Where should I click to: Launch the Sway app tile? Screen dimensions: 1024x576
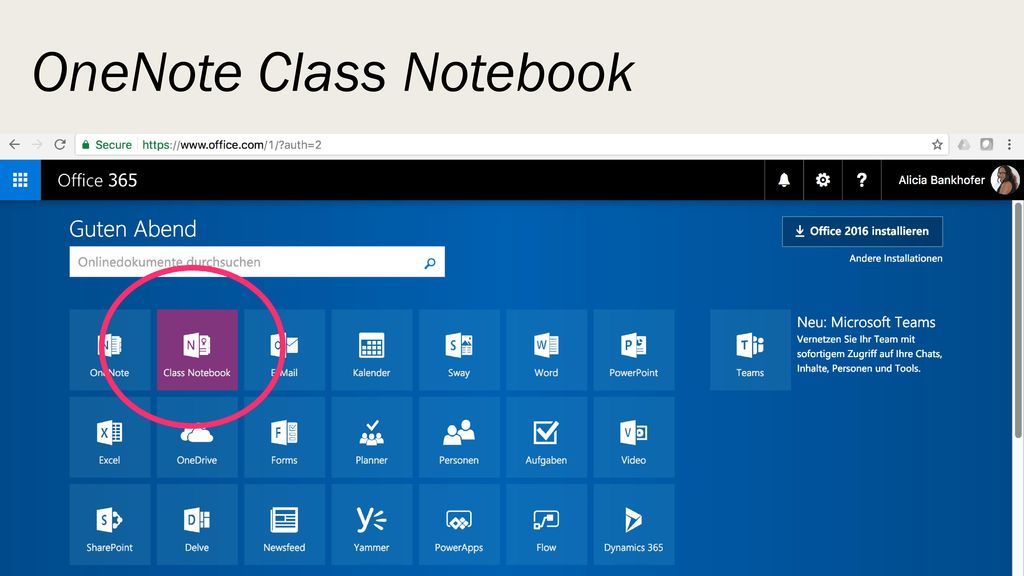coord(459,350)
